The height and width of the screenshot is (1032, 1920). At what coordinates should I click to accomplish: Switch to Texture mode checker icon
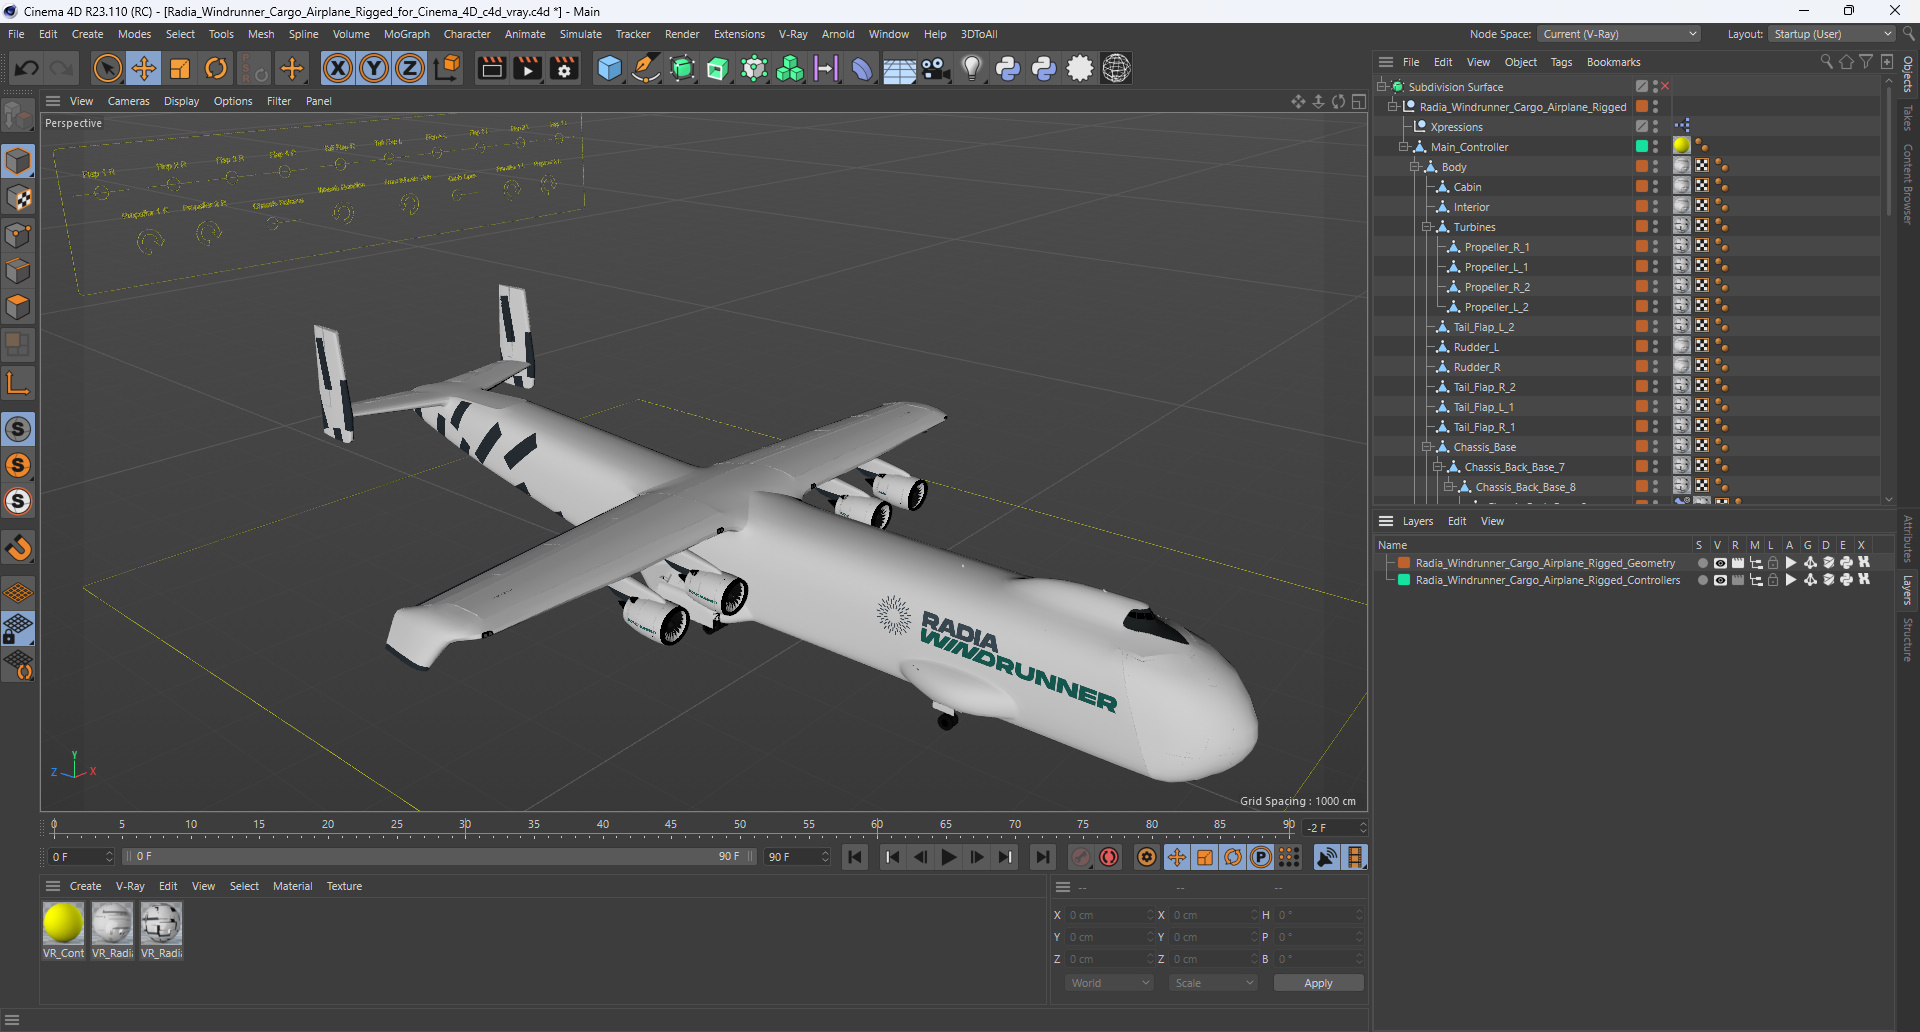[x=18, y=198]
